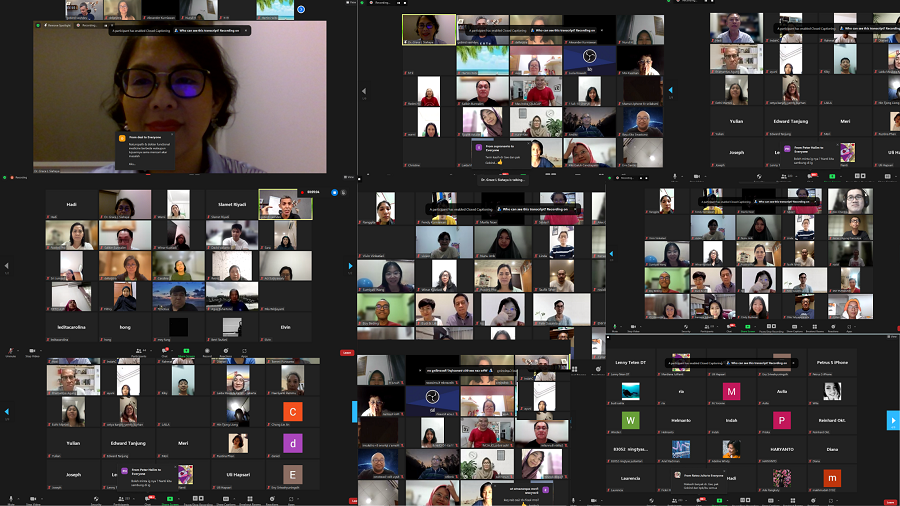Go to next gallery page in Slamet Riyadi window
Viewport: 900px width, 506px height.
[350, 266]
